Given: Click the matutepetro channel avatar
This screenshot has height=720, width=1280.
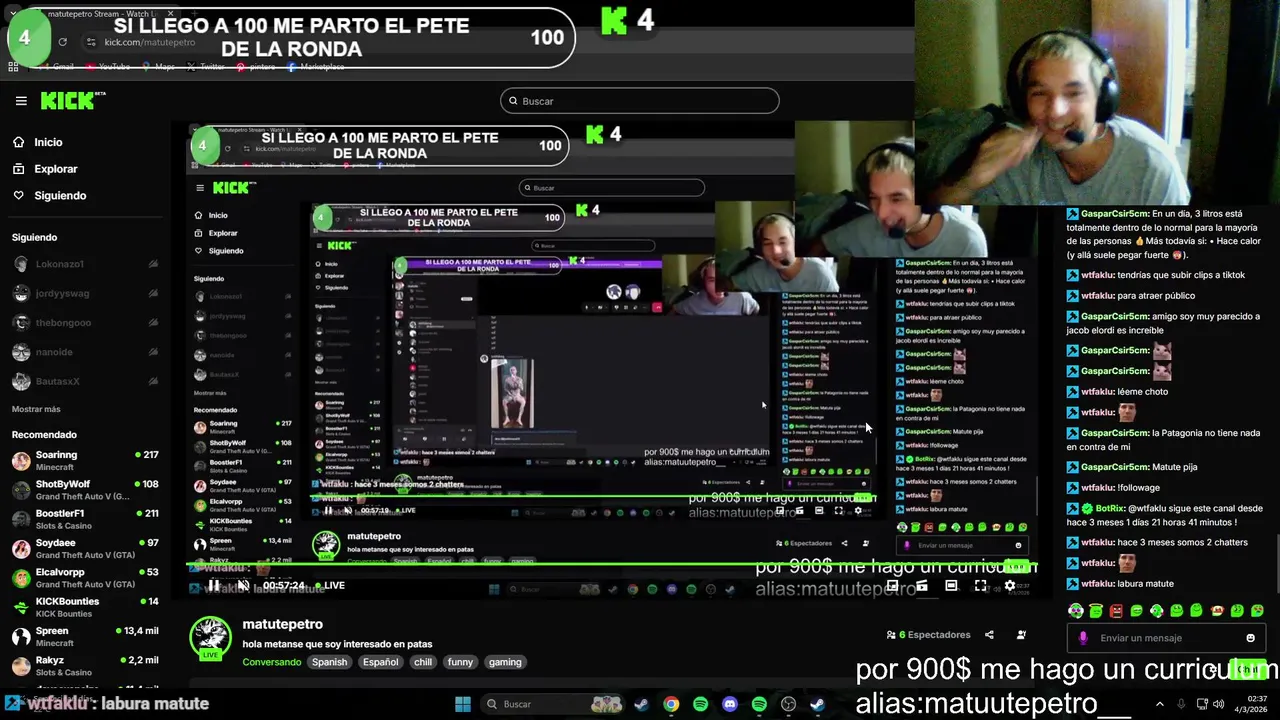Looking at the screenshot, I should click(210, 638).
